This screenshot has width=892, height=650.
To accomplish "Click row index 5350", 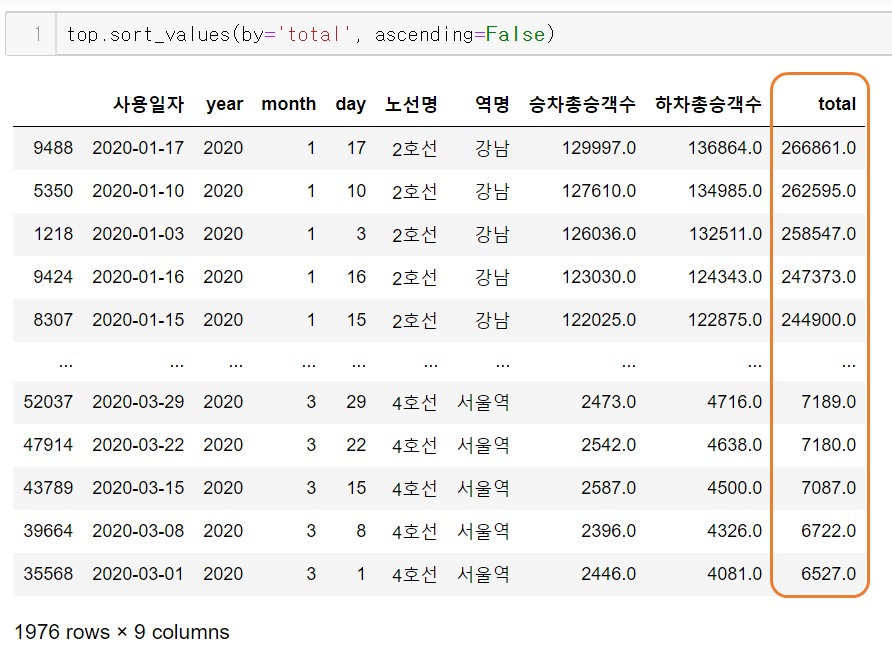I will point(53,191).
